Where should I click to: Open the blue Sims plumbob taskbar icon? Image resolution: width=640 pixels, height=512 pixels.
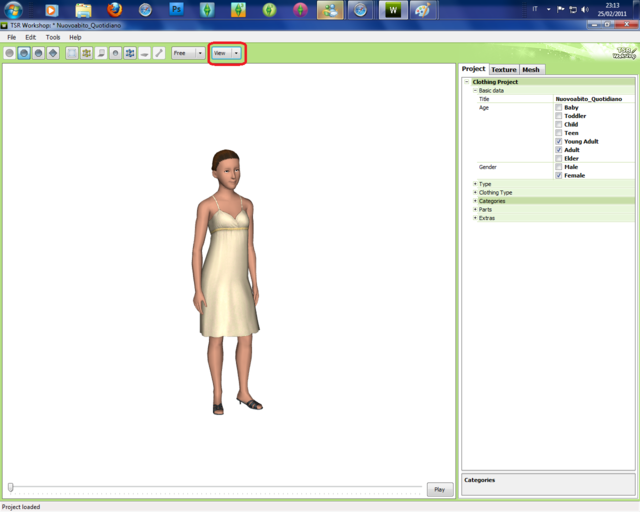coord(207,10)
